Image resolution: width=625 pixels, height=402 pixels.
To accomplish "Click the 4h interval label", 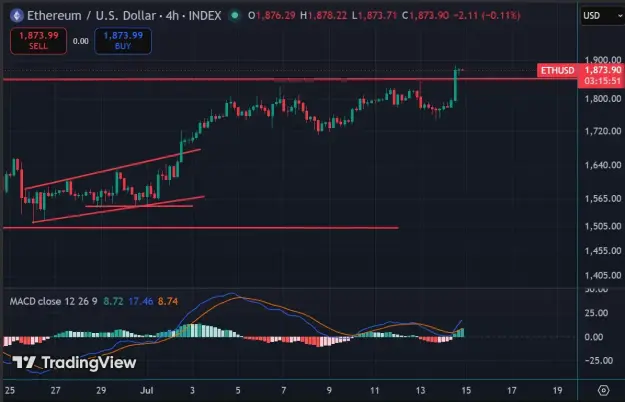I will [x=172, y=16].
